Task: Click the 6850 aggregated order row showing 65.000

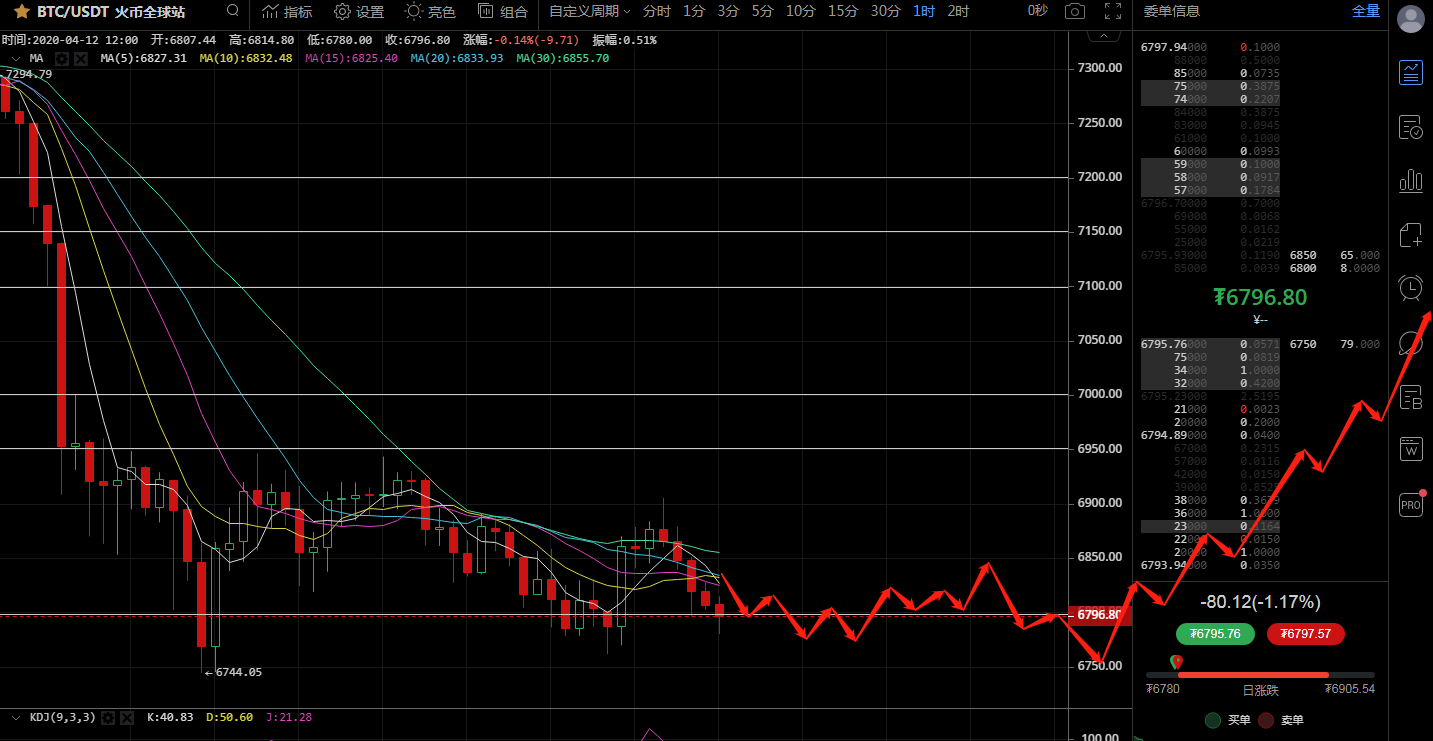Action: click(1334, 255)
